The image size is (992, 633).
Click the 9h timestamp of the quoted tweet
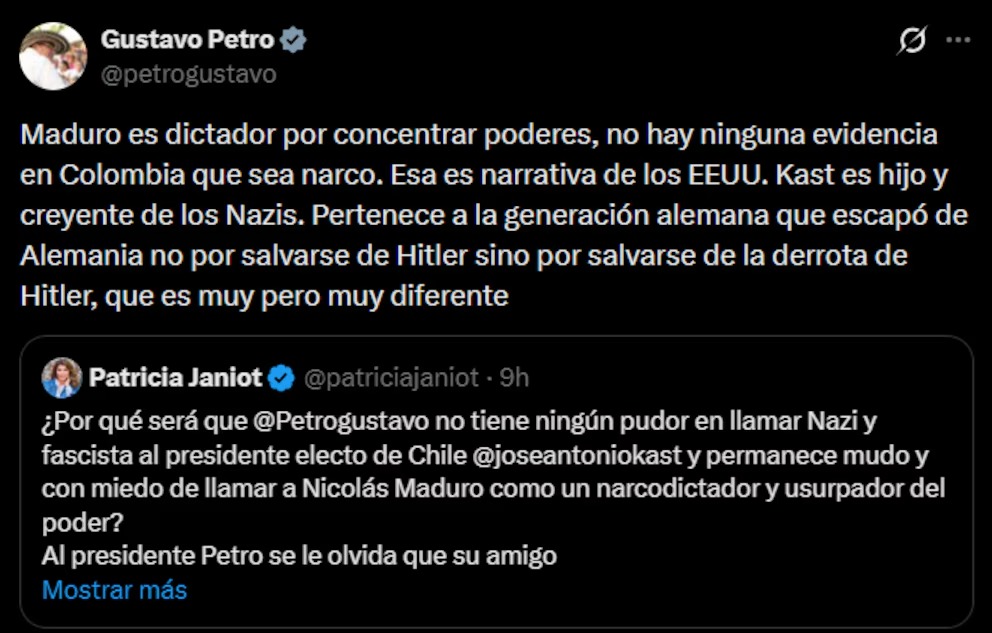tap(515, 378)
